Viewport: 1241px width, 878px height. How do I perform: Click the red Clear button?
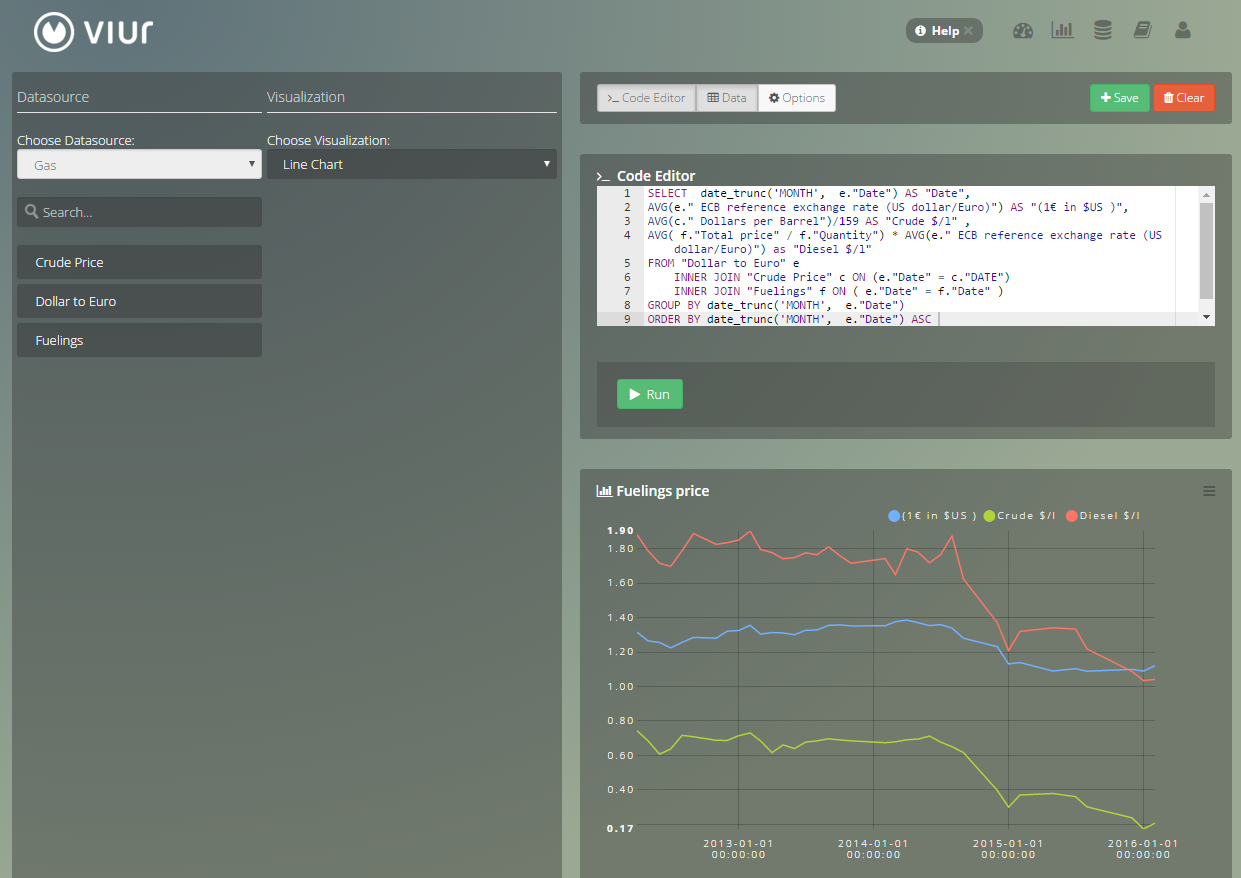(1183, 98)
